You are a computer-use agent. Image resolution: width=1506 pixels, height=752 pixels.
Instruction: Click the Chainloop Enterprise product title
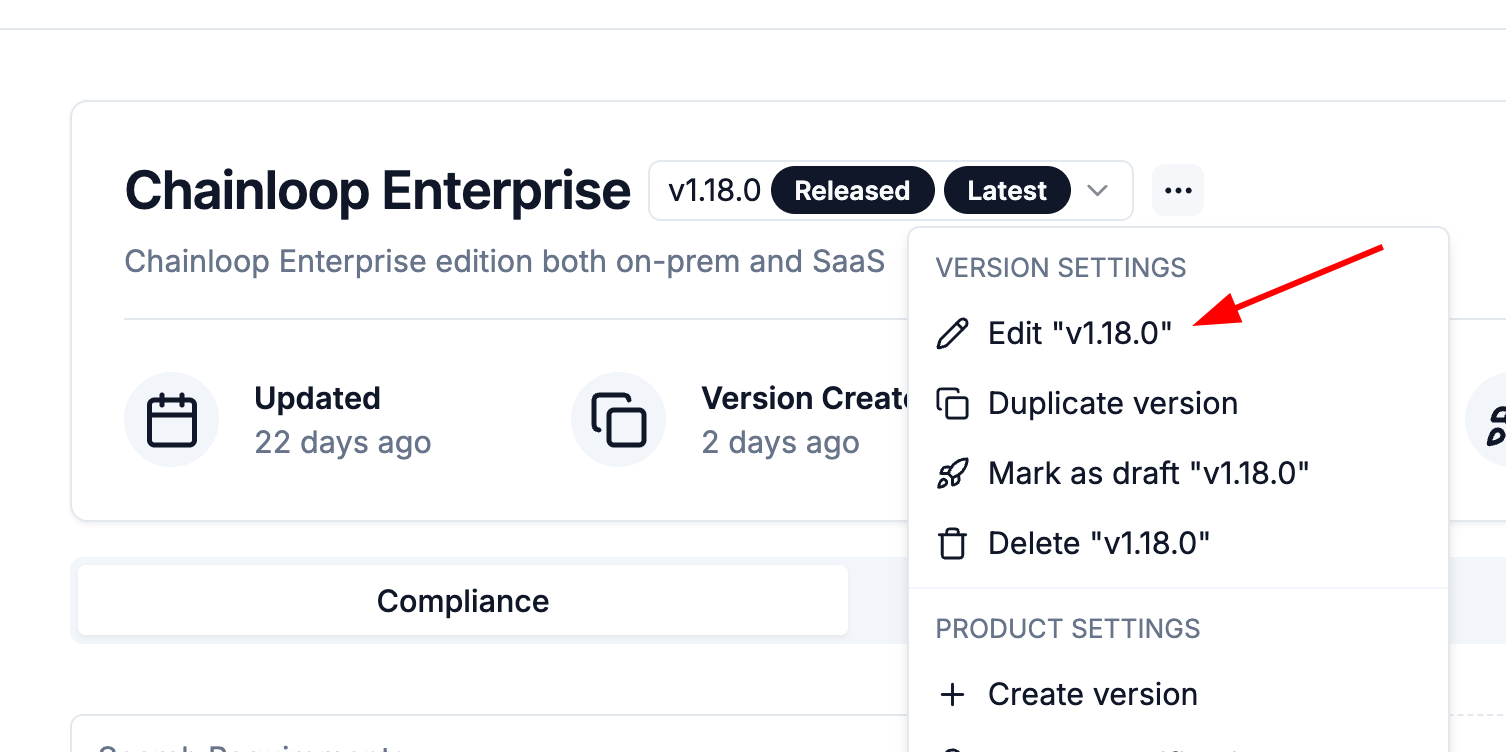(377, 190)
